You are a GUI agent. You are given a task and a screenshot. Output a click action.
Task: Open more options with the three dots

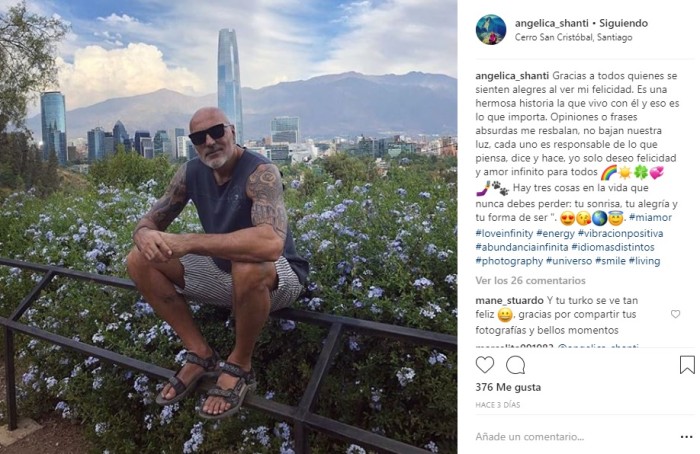click(687, 437)
